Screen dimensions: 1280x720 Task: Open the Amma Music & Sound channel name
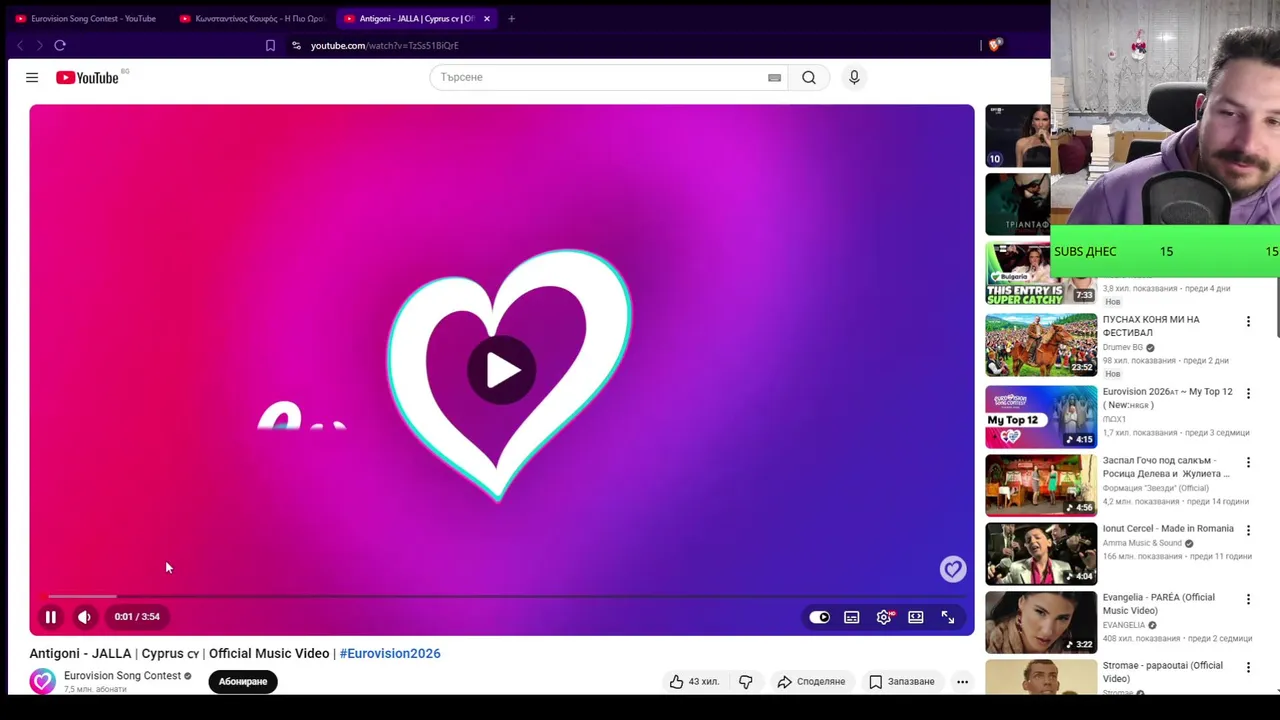pyautogui.click(x=1142, y=543)
